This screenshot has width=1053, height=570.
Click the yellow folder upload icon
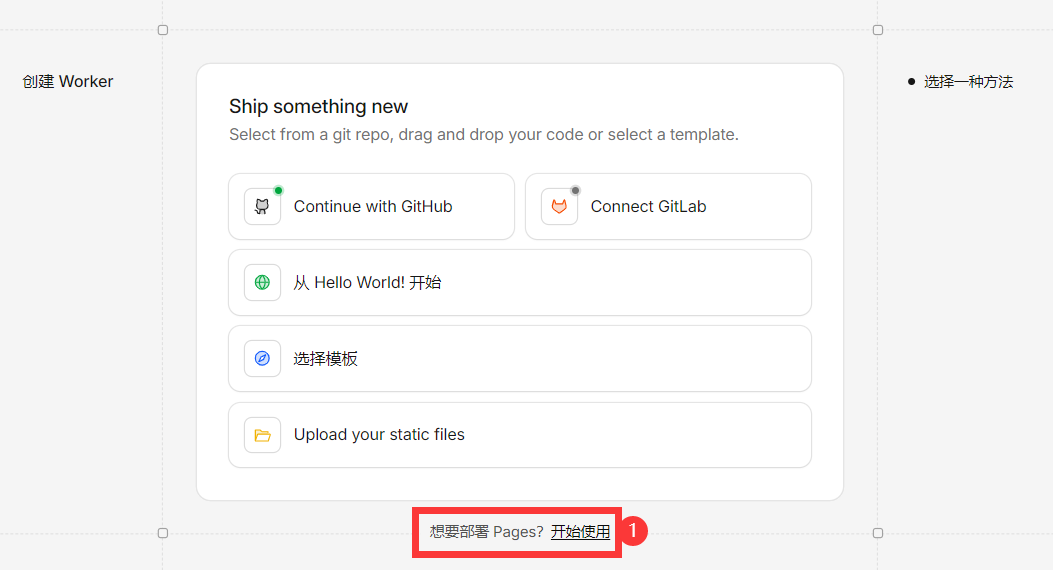[x=262, y=435]
